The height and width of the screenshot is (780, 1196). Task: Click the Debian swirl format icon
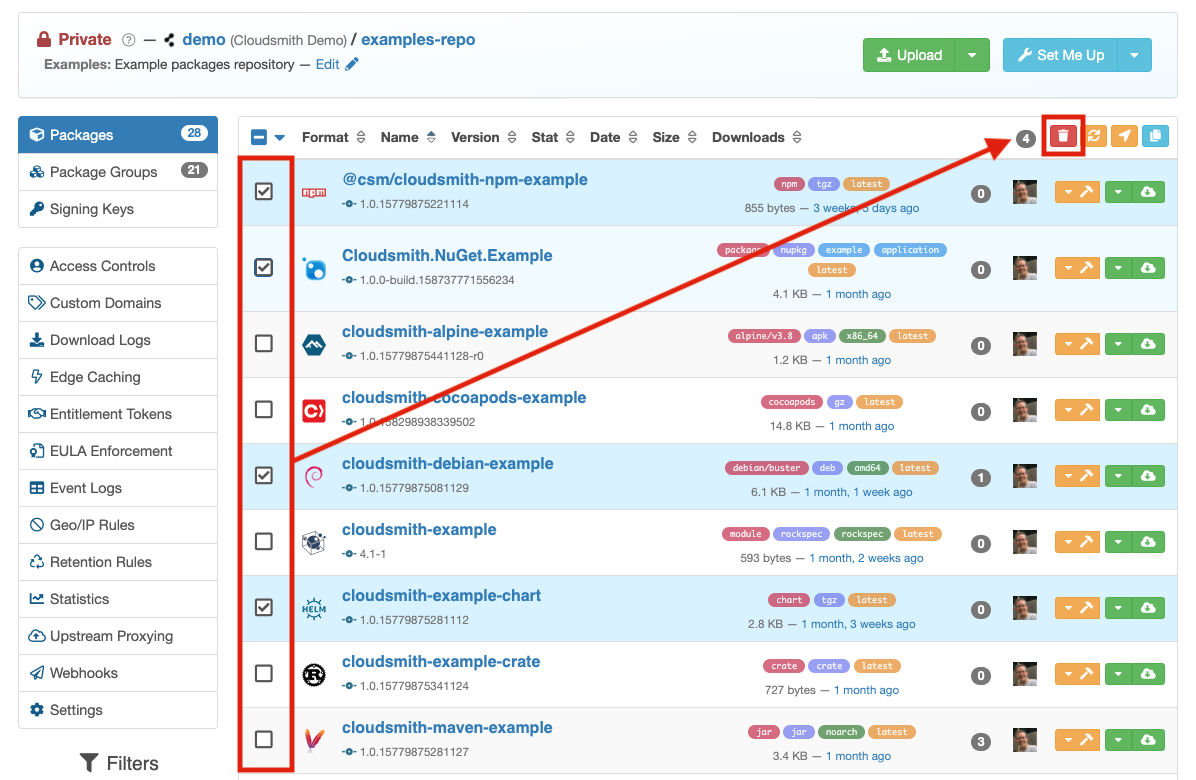[x=314, y=477]
